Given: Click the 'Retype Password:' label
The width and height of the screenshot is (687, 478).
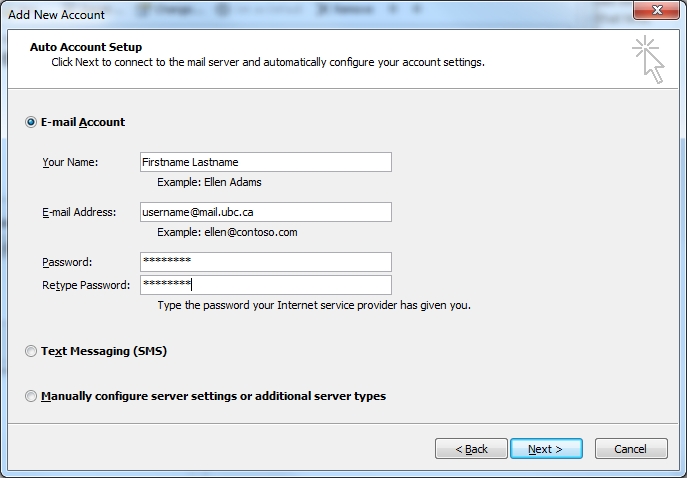Looking at the screenshot, I should pyautogui.click(x=86, y=285).
